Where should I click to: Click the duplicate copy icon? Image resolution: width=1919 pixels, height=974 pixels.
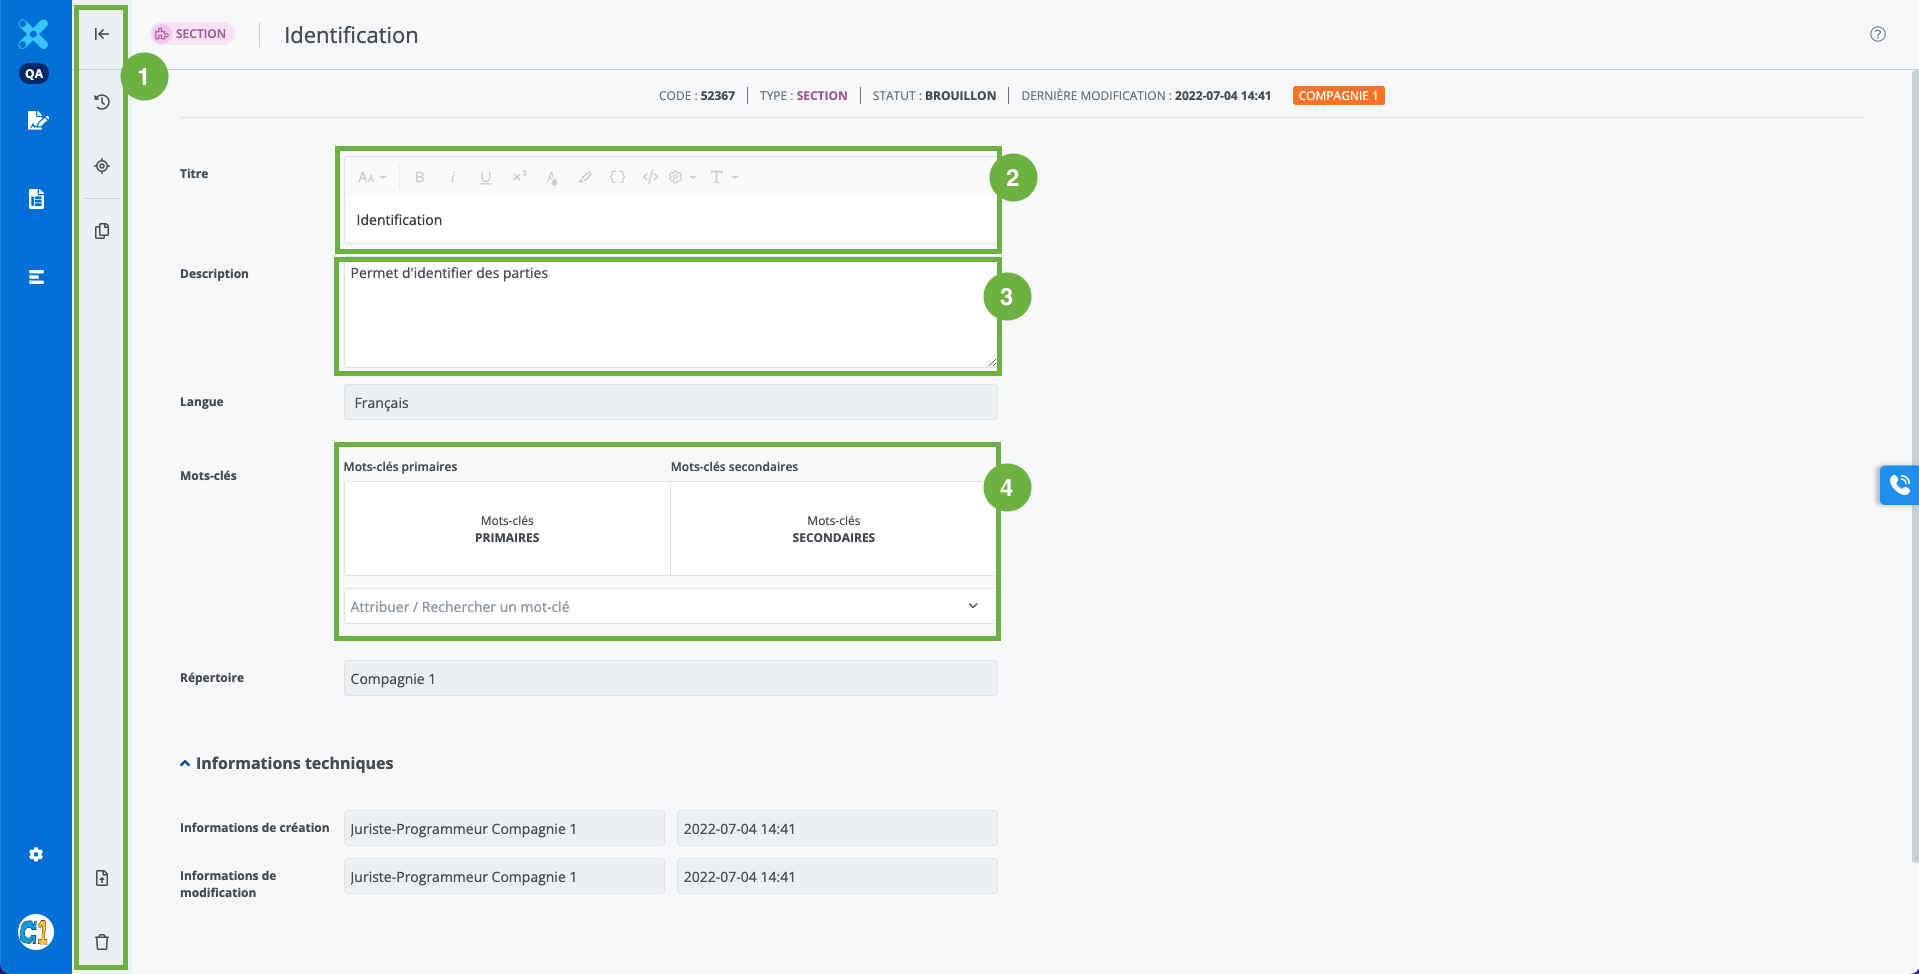point(102,231)
